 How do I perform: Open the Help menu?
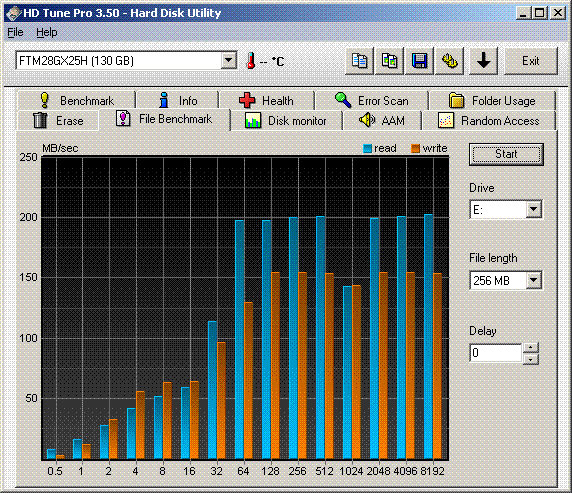(47, 32)
